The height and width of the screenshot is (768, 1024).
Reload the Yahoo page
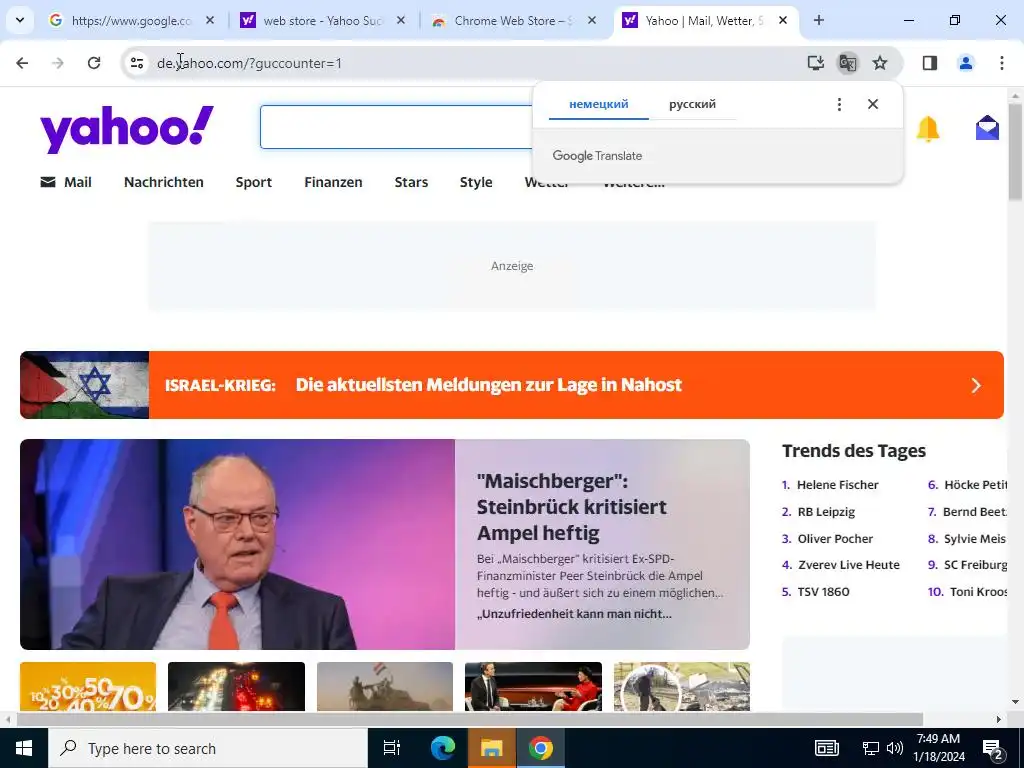point(94,63)
